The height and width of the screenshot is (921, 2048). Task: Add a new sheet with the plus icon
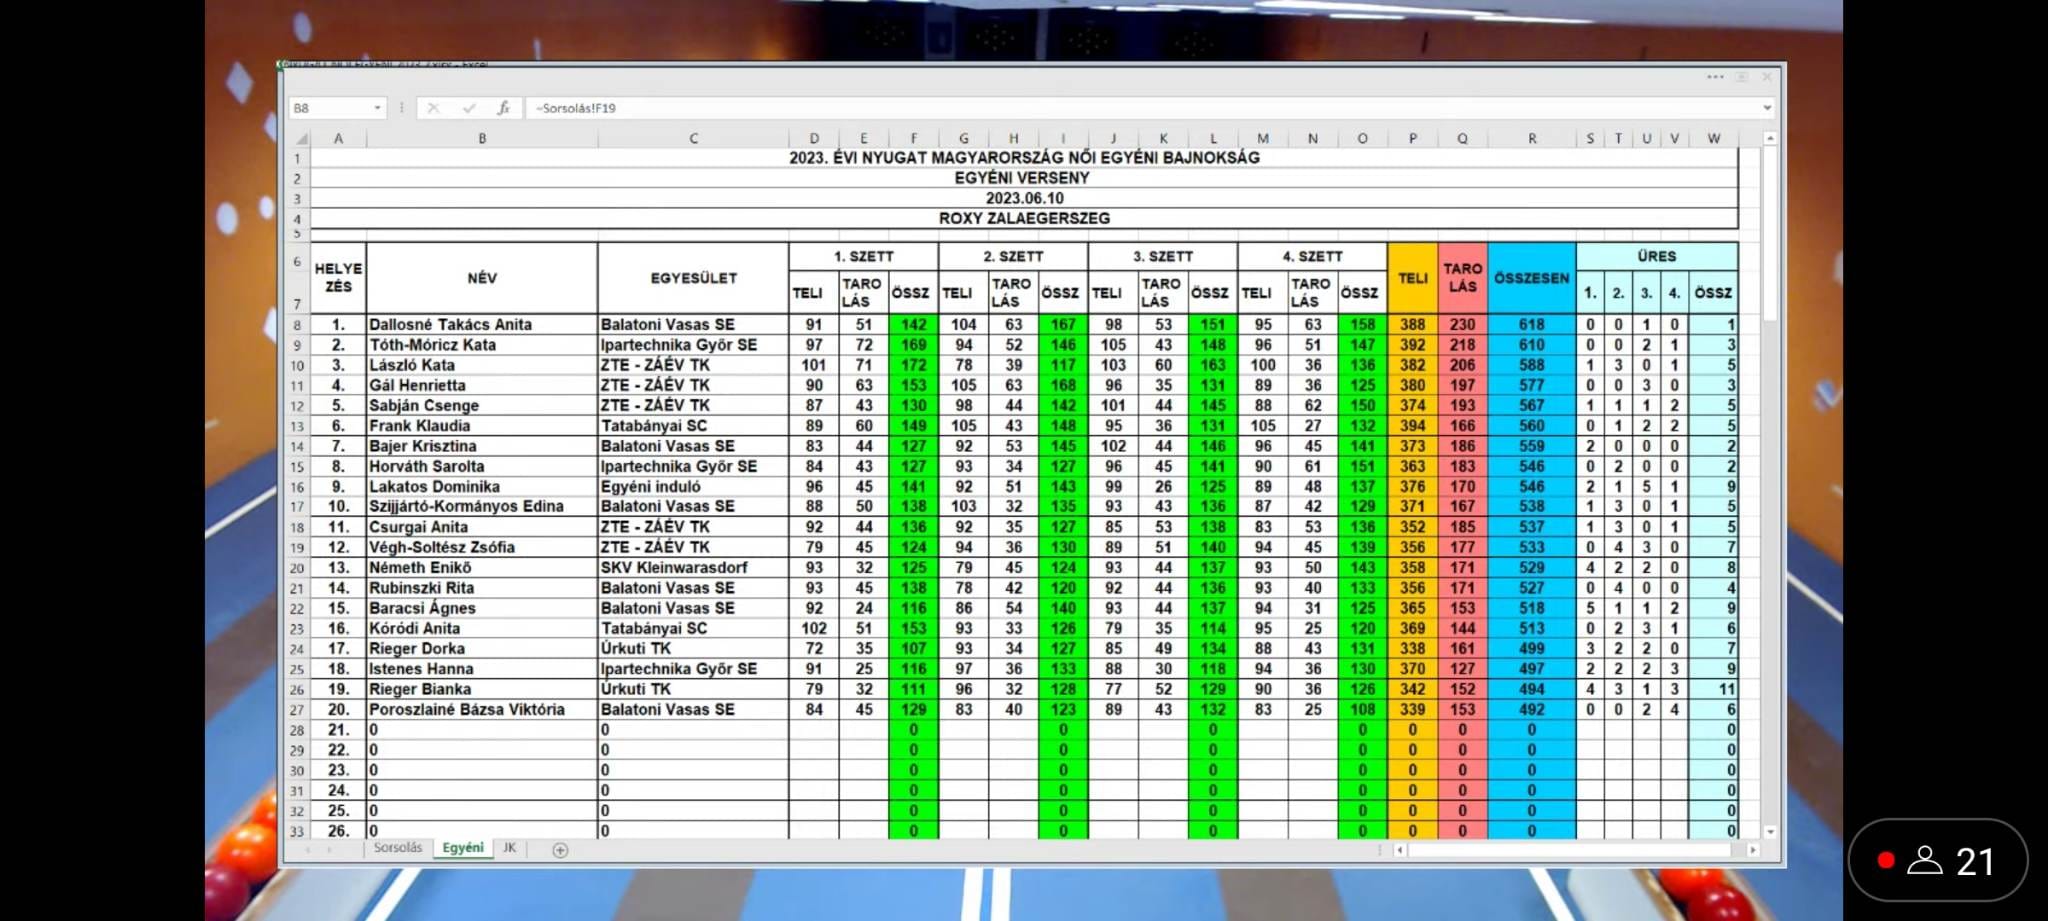coord(560,850)
